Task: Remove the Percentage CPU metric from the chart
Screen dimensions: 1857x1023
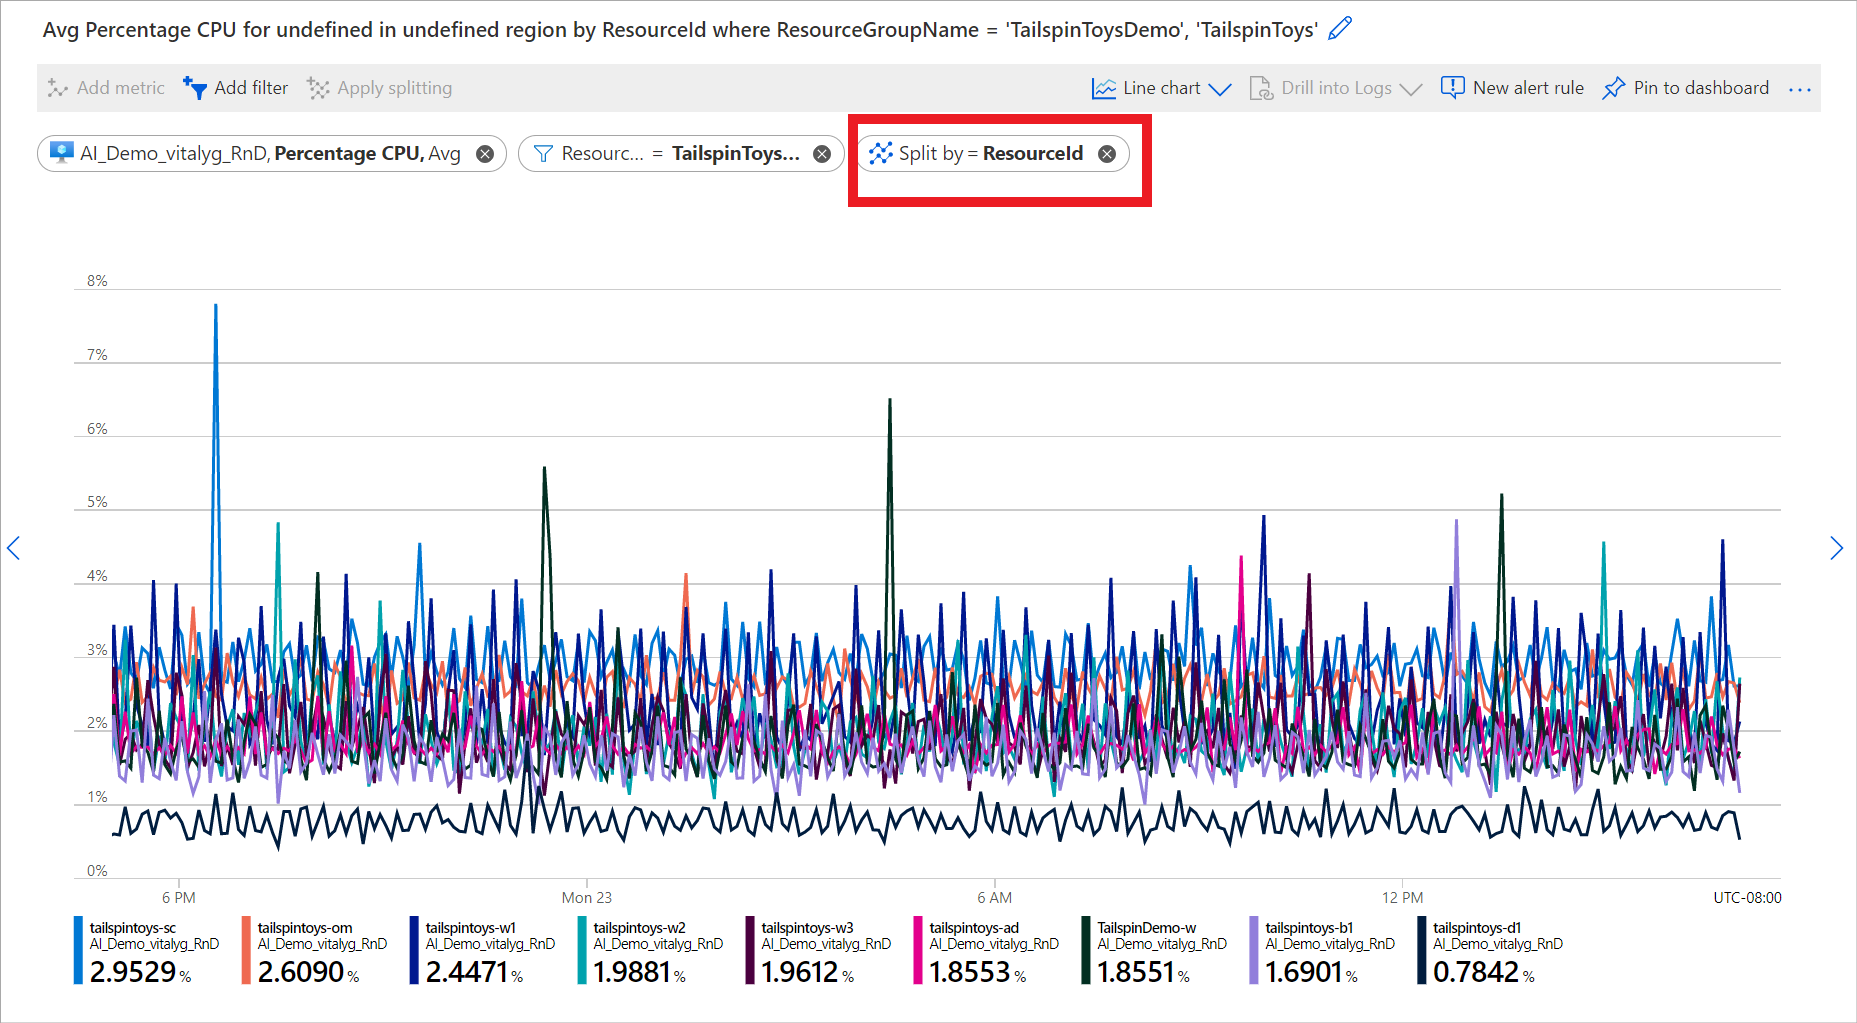Action: coord(484,153)
